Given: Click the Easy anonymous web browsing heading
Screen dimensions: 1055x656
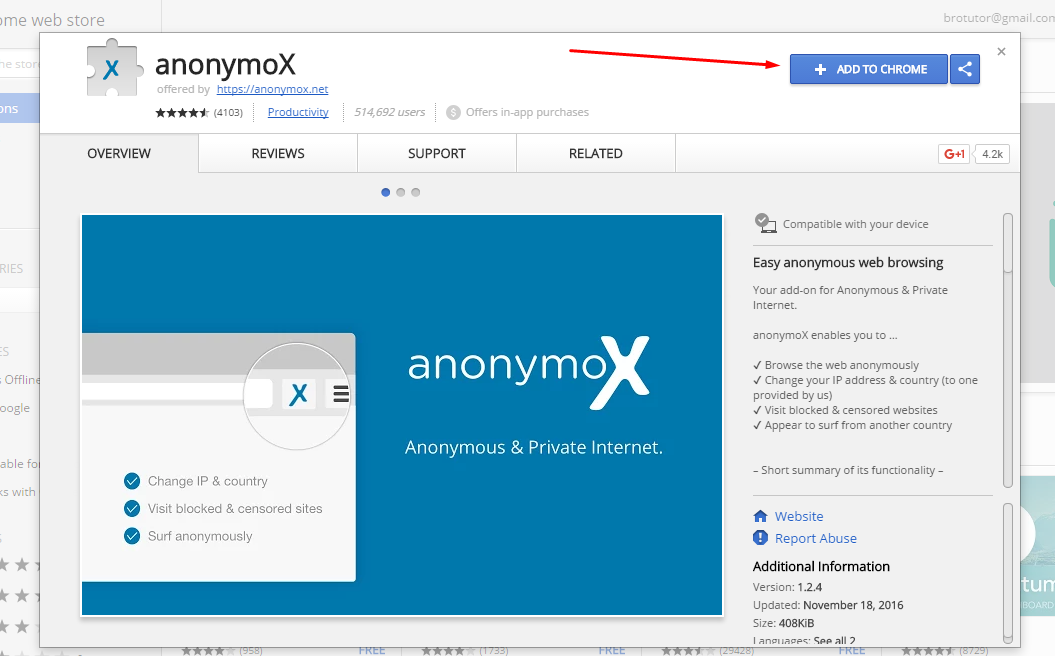Looking at the screenshot, I should coord(848,262).
